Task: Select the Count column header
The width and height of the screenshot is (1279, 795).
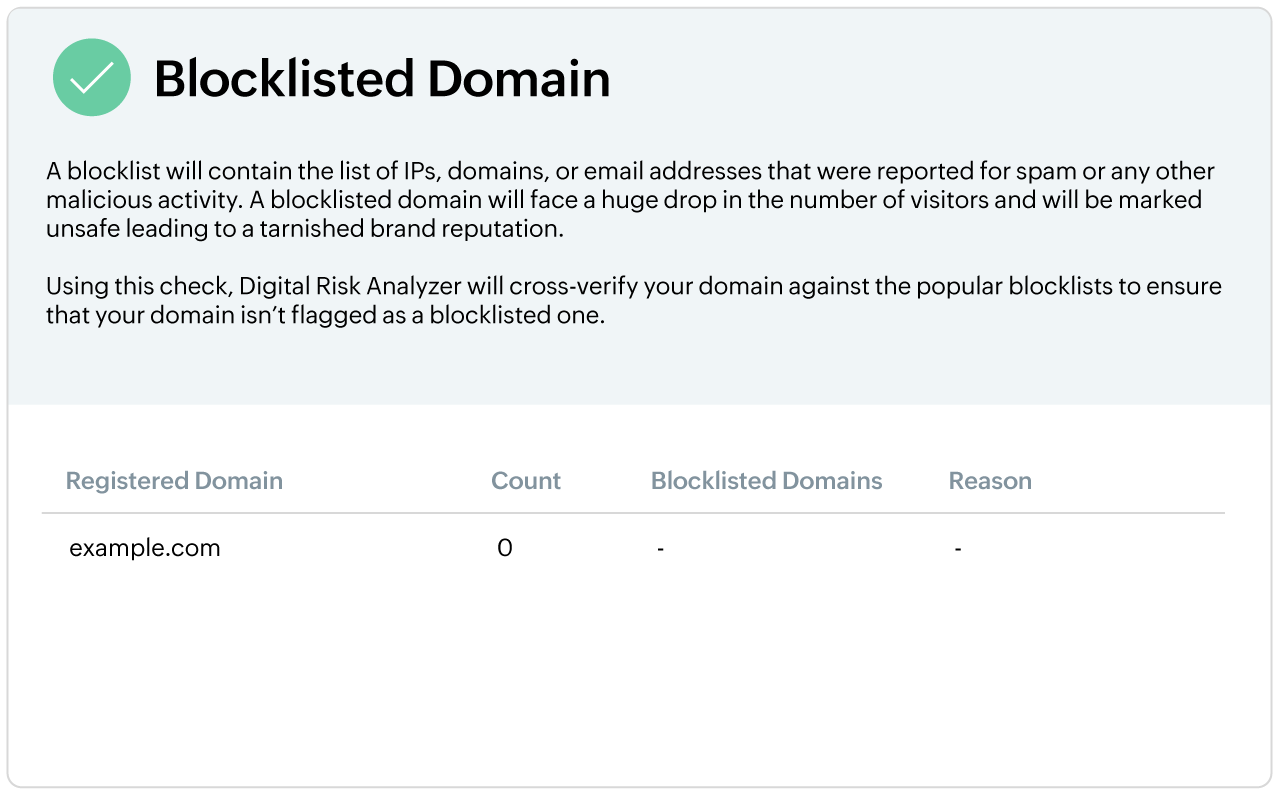Action: pyautogui.click(x=525, y=481)
